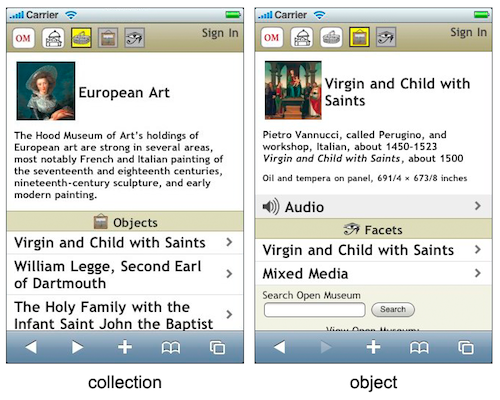Image resolution: width=500 pixels, height=400 pixels.
Task: Open the Mixed Media facet
Action: [x=373, y=273]
